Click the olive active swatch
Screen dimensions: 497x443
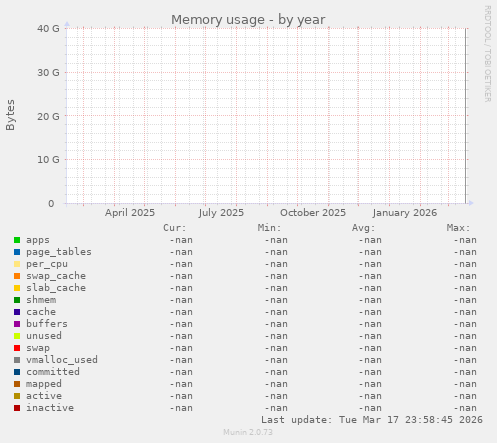point(17,396)
